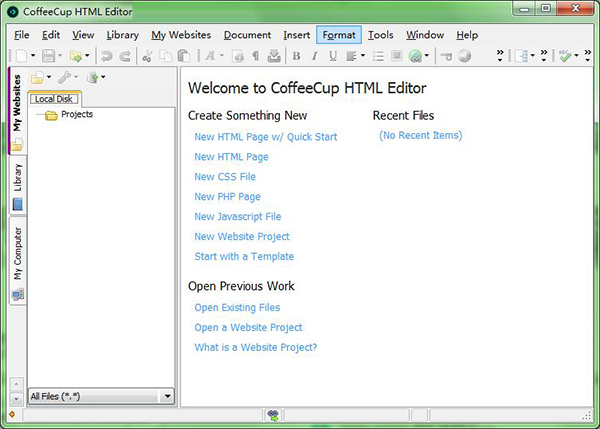
Task: Expand the New document dropdown arrow
Action: [35, 56]
